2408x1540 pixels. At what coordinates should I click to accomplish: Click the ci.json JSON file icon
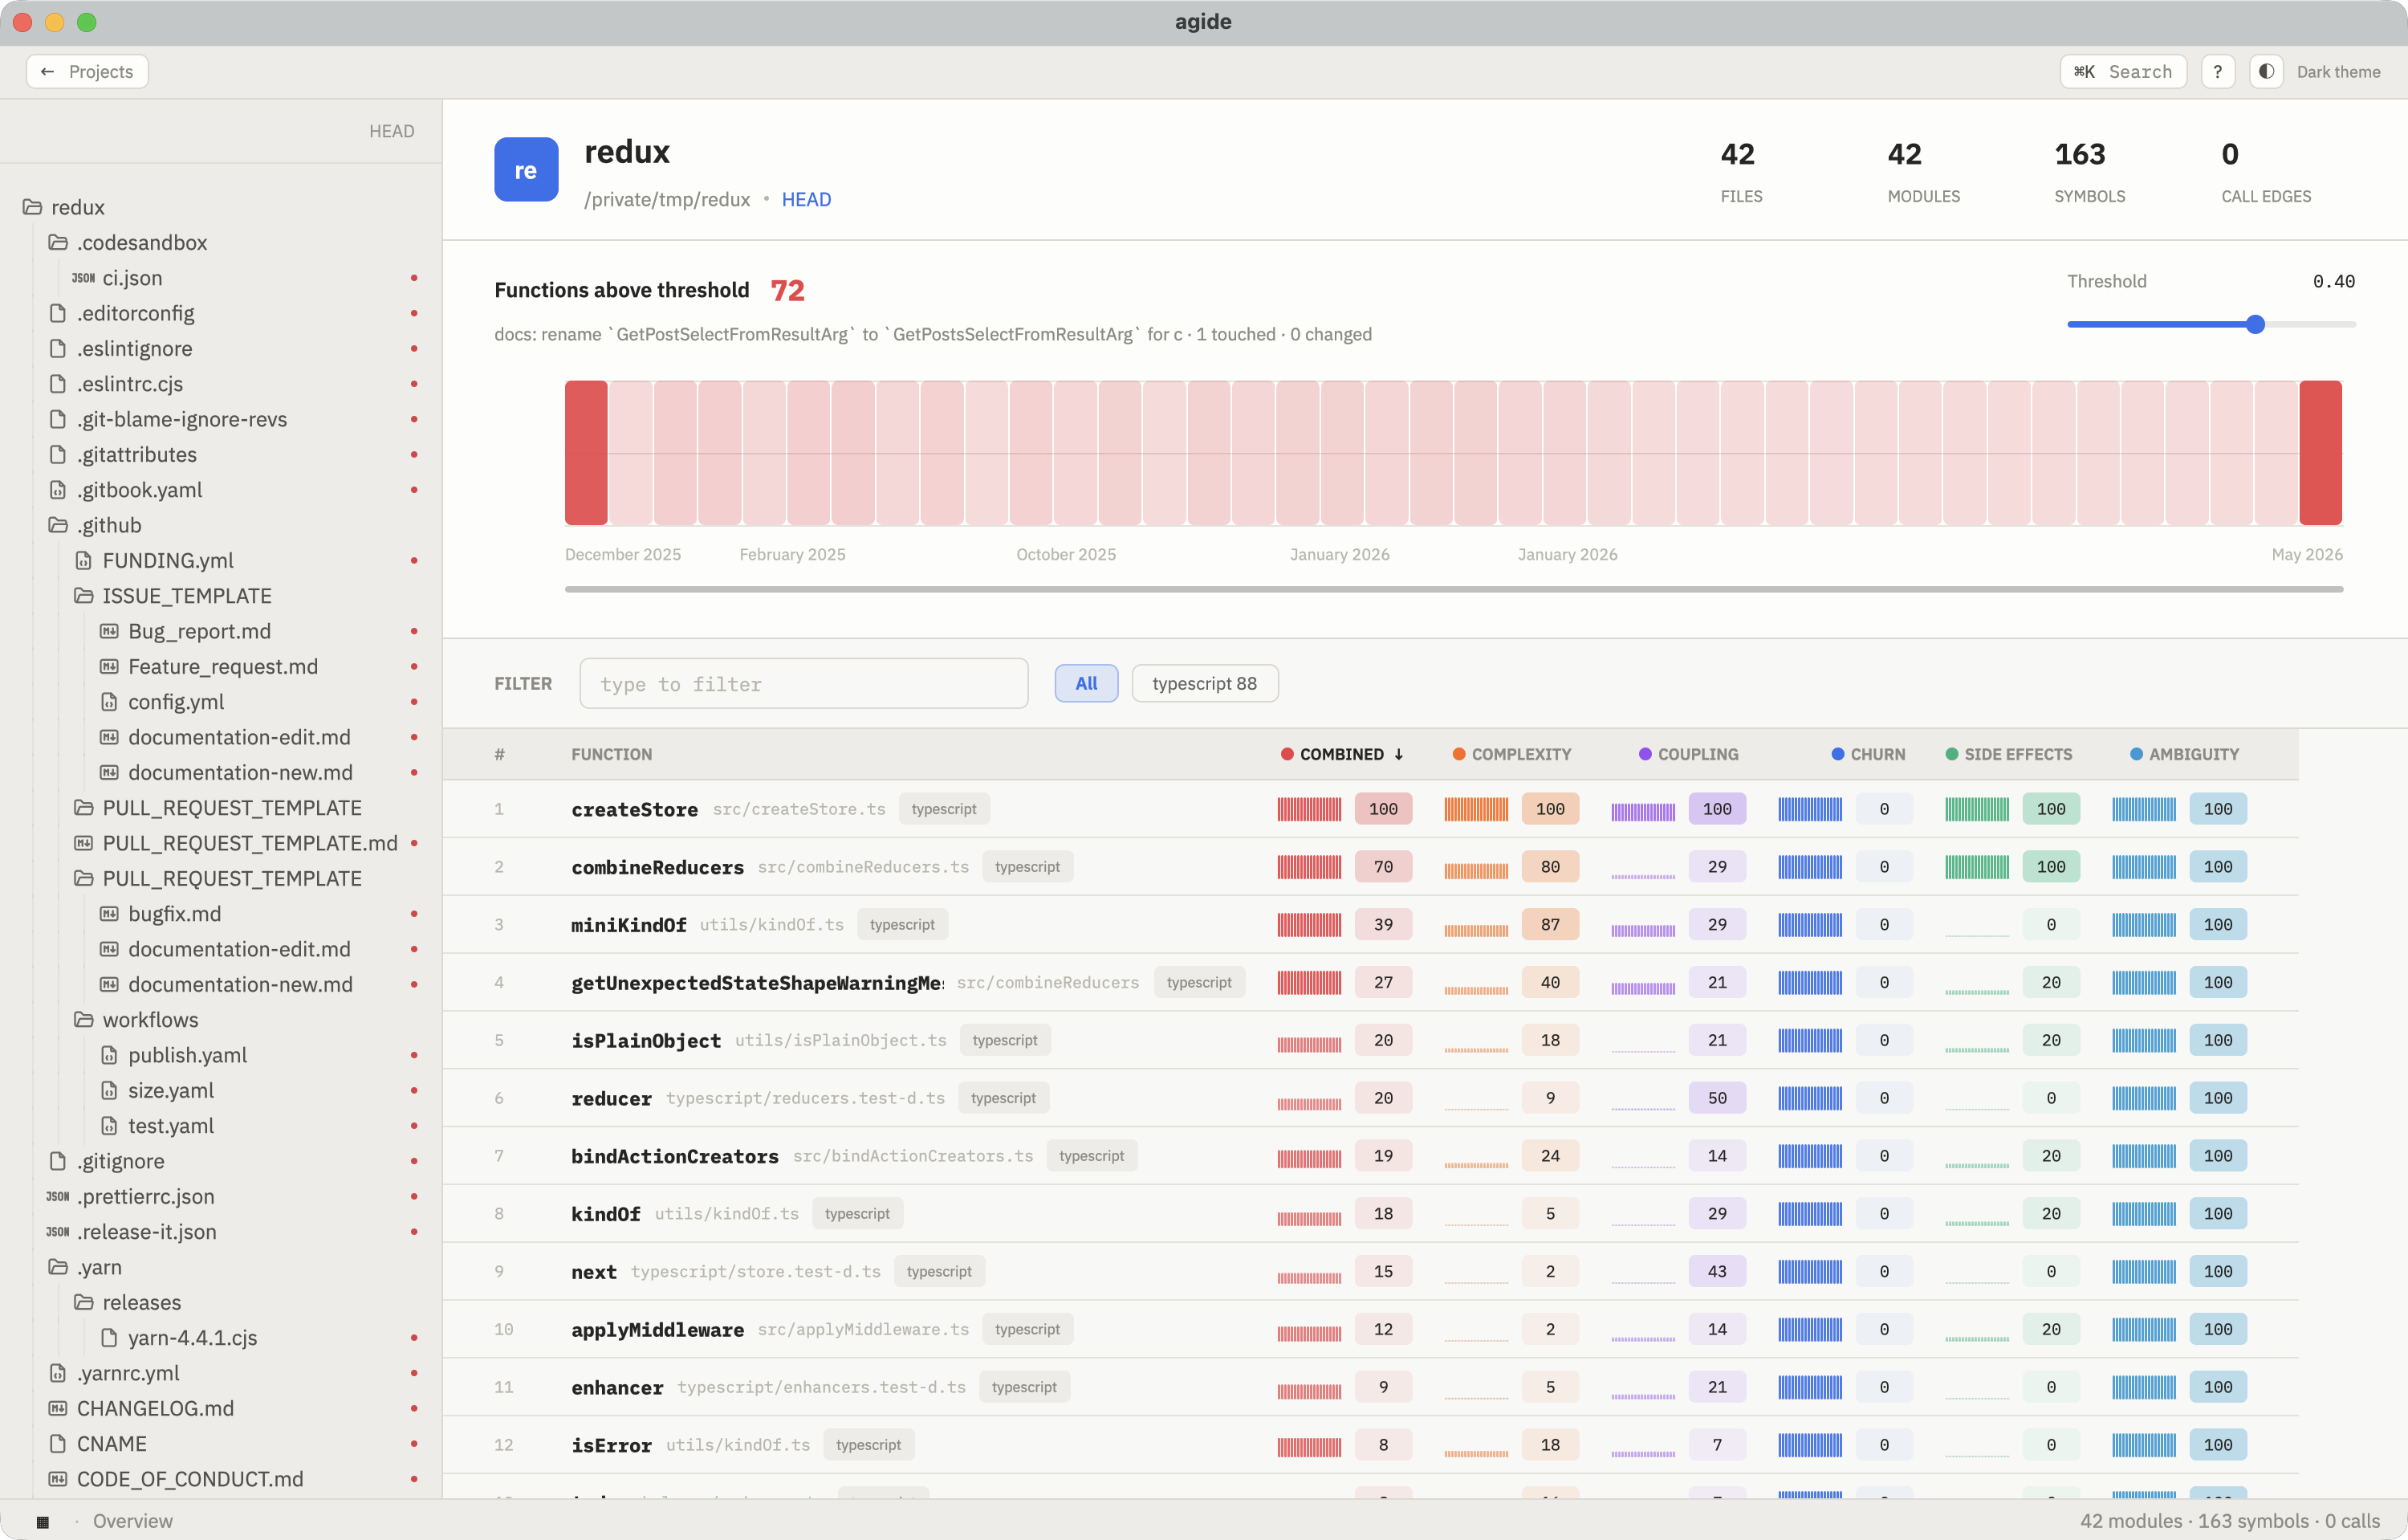pos(84,278)
